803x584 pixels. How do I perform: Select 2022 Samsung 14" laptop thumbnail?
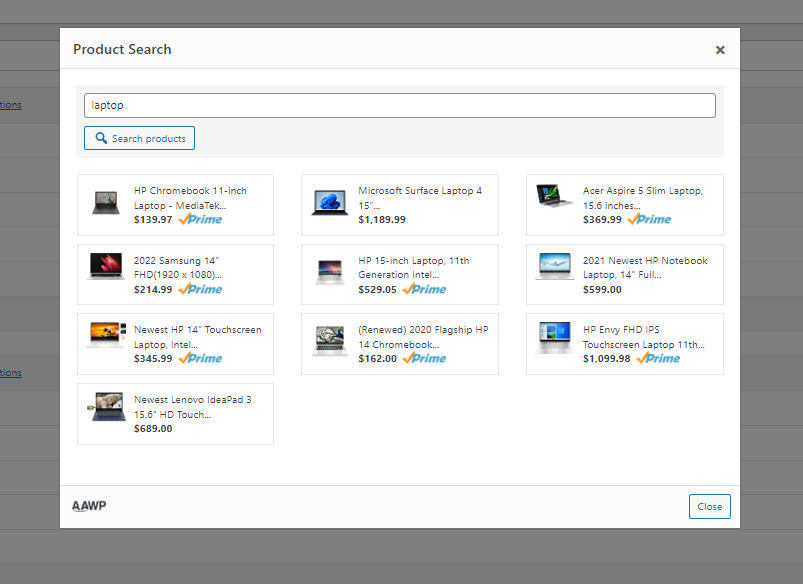click(107, 266)
